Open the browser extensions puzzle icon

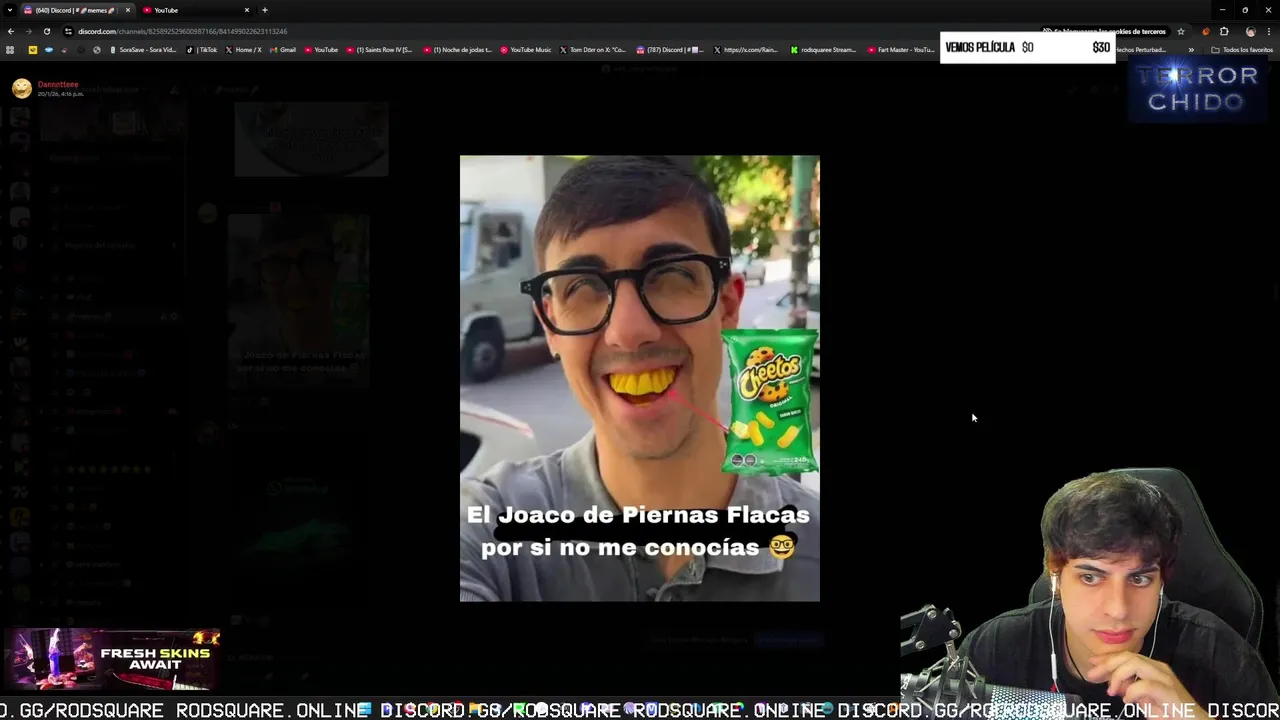point(1224,31)
